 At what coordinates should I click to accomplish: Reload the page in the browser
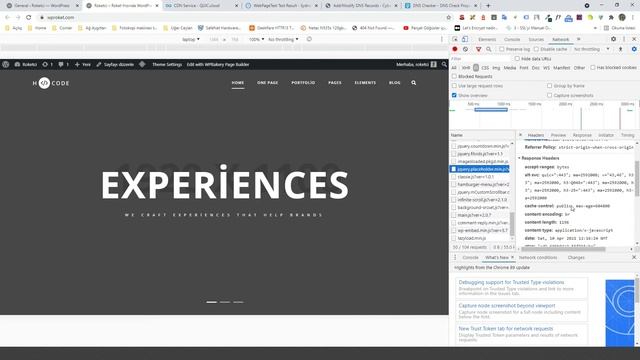tap(29, 18)
